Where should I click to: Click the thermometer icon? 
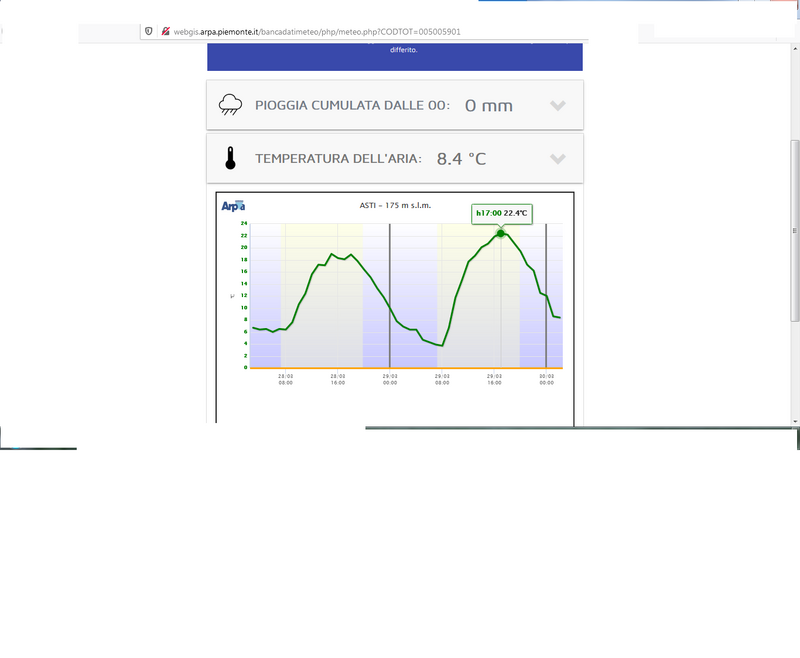coord(230,158)
